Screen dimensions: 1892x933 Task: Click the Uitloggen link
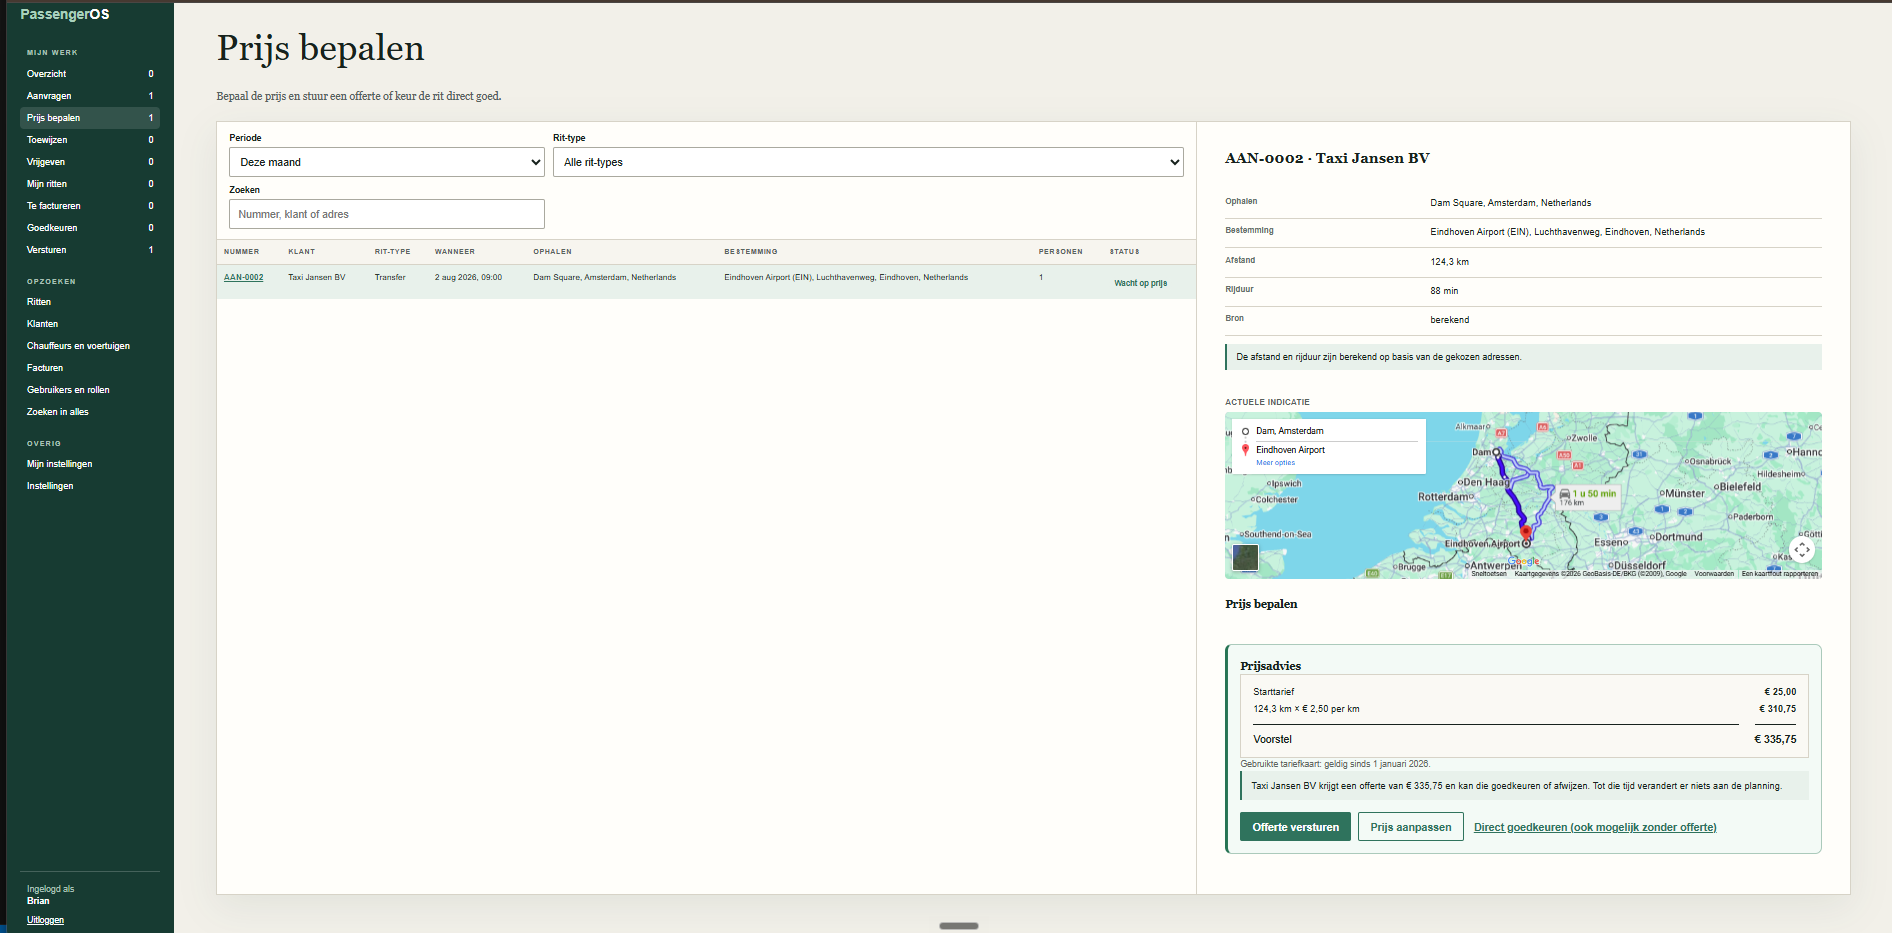(45, 920)
